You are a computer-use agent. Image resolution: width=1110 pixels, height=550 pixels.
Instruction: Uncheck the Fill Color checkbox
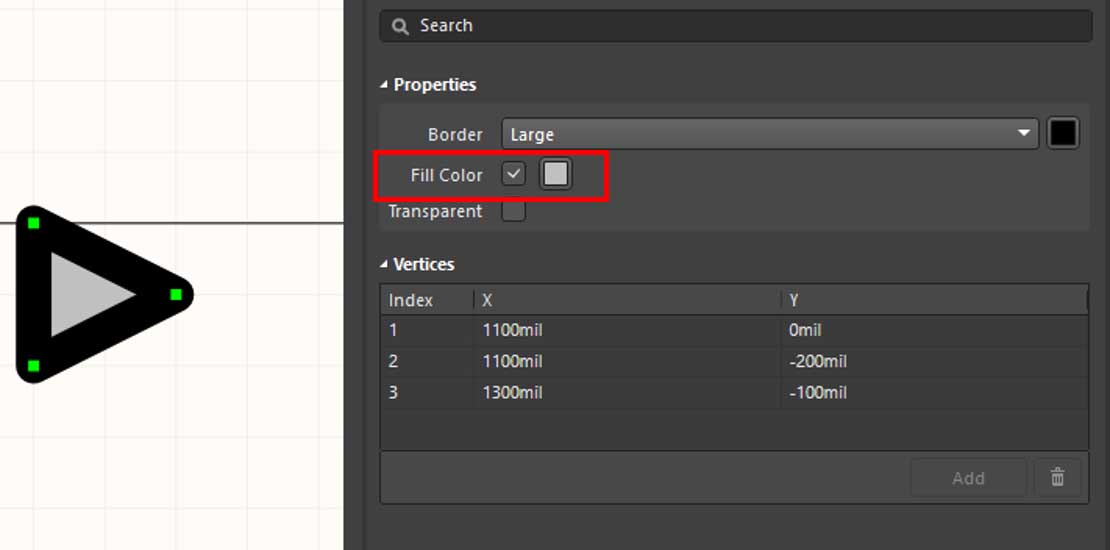coord(513,174)
